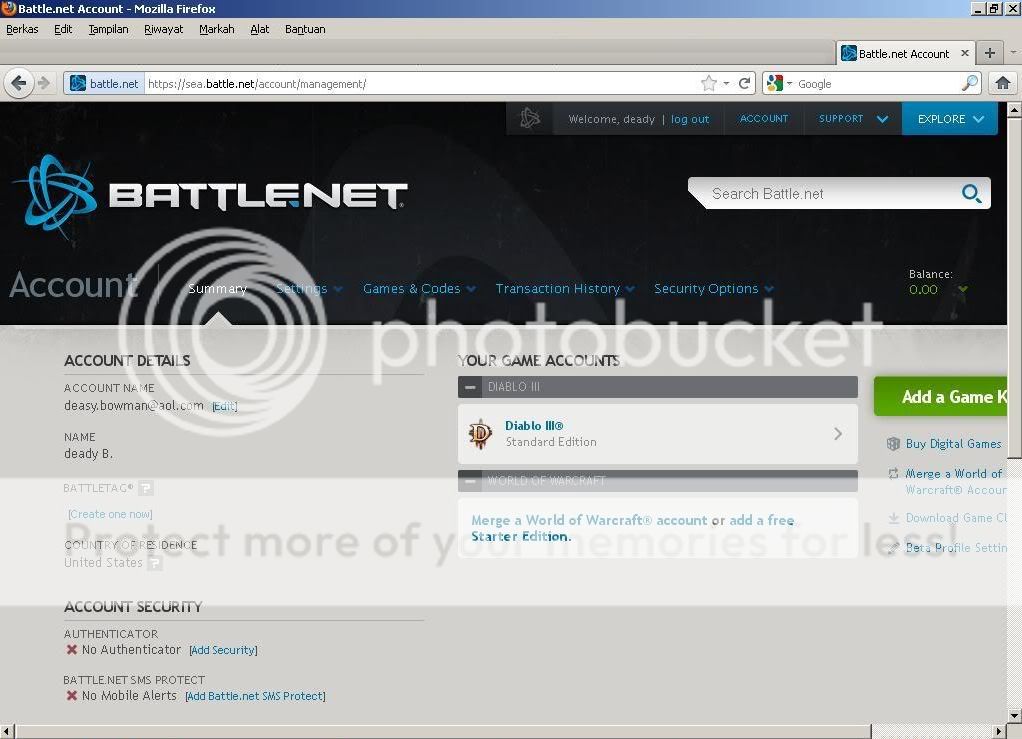Click the Download Game Client arrow icon

pos(893,518)
